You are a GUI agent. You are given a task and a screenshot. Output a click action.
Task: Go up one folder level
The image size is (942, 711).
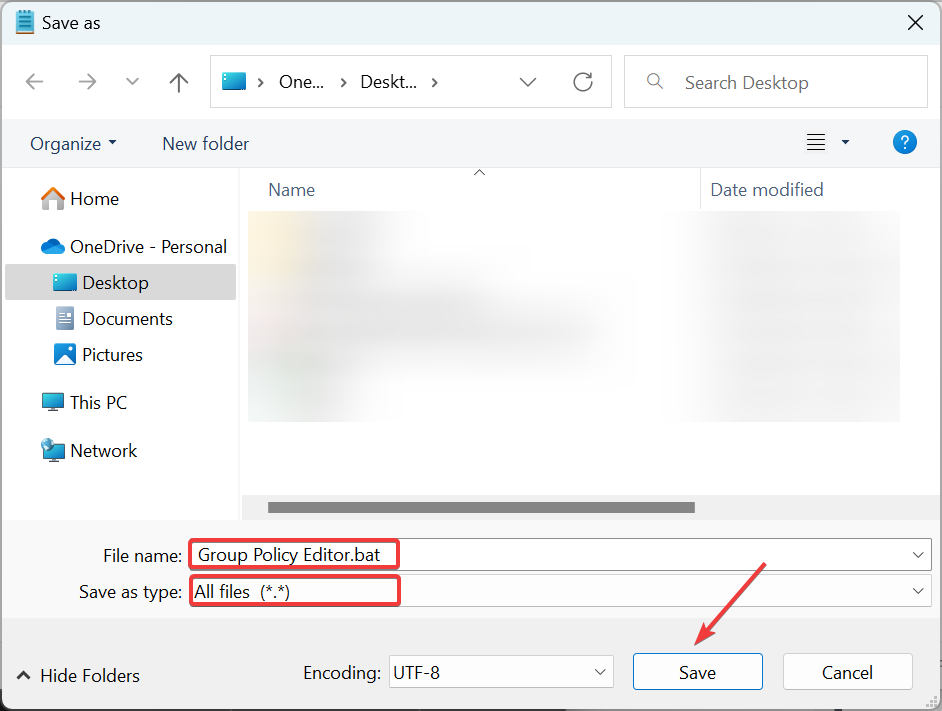[178, 82]
